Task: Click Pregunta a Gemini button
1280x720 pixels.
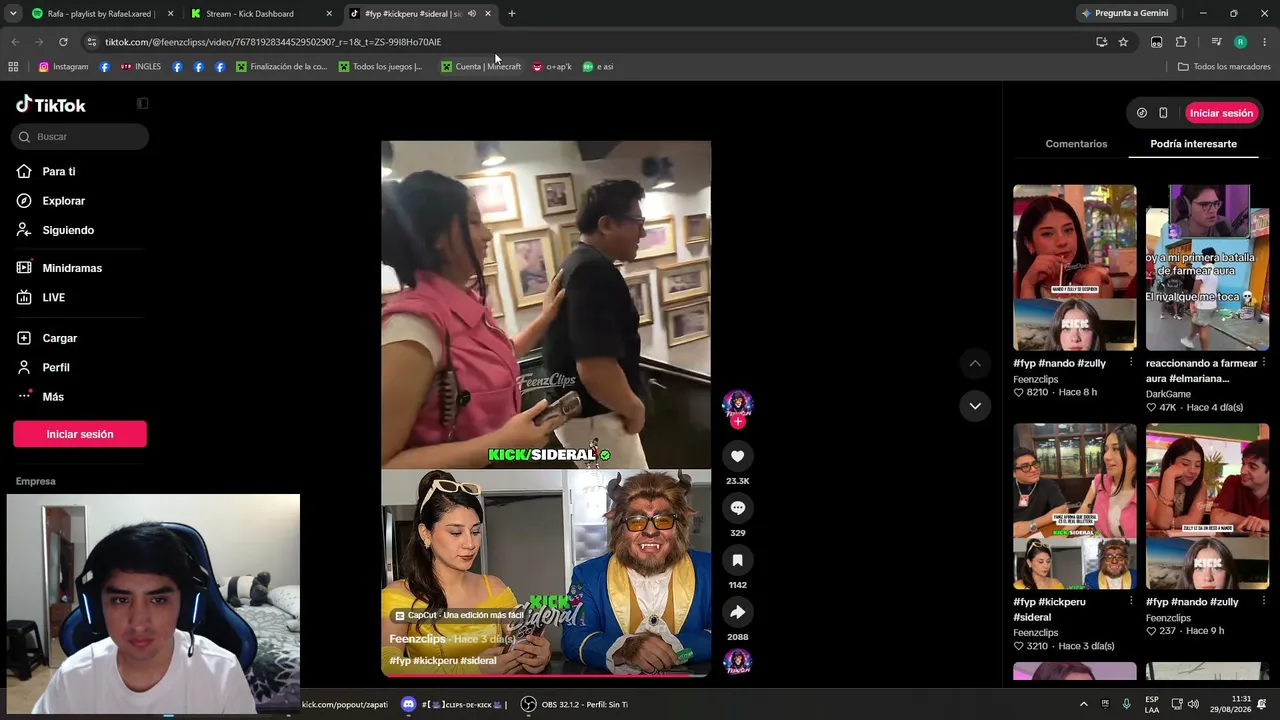Action: (1125, 14)
